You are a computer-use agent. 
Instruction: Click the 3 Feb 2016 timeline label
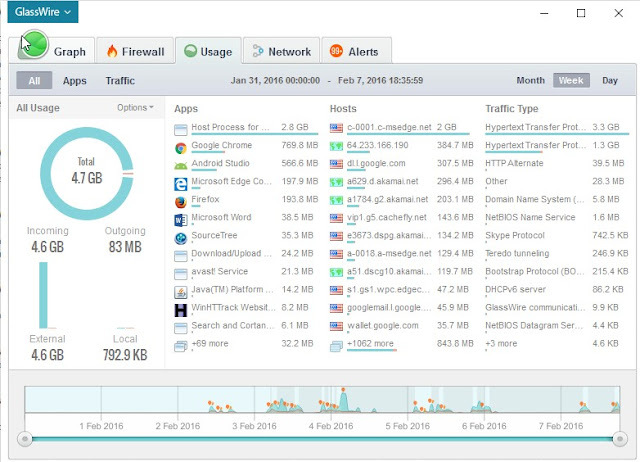point(254,426)
